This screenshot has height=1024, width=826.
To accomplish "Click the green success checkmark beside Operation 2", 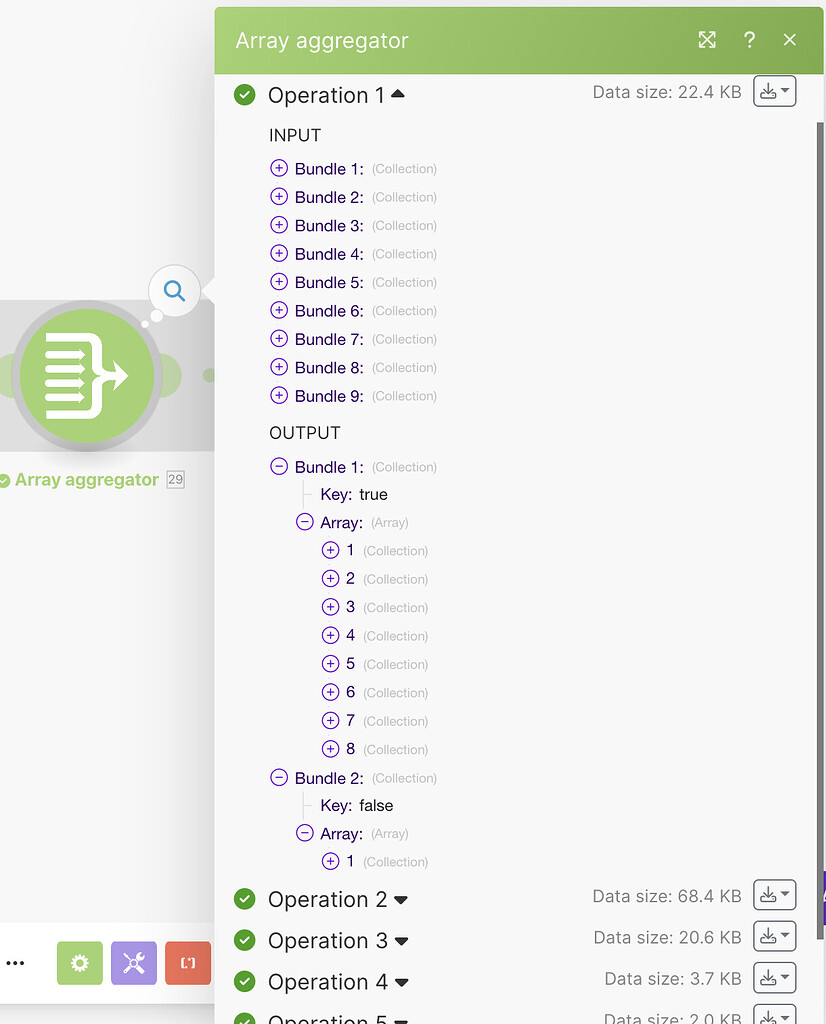I will tap(244, 899).
